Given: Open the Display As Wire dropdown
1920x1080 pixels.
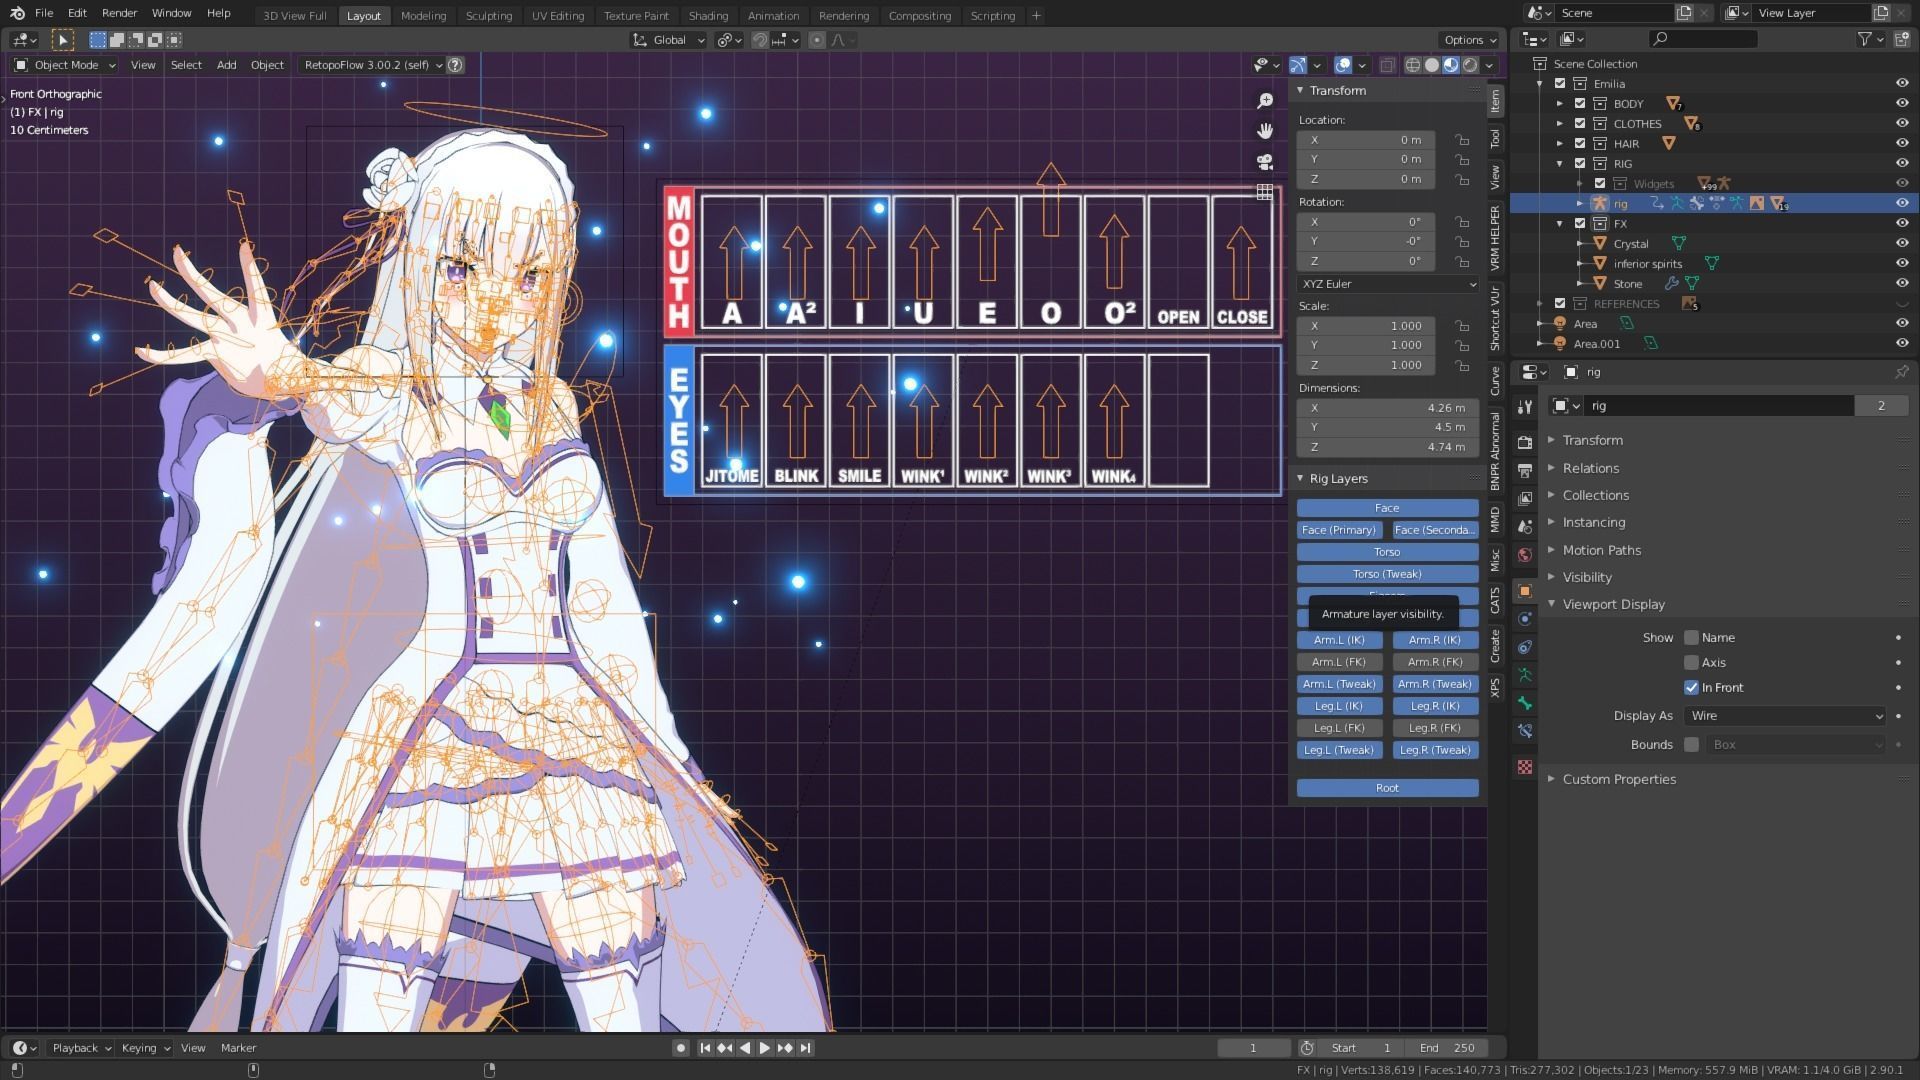Looking at the screenshot, I should tap(1785, 716).
